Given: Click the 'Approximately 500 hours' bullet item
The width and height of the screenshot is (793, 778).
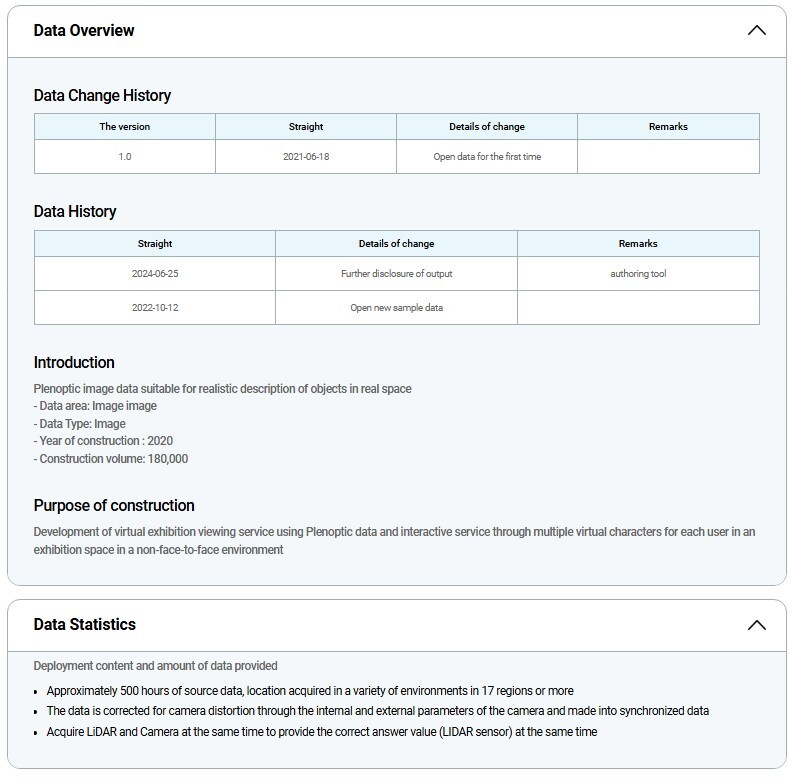Looking at the screenshot, I should pyautogui.click(x=310, y=691).
